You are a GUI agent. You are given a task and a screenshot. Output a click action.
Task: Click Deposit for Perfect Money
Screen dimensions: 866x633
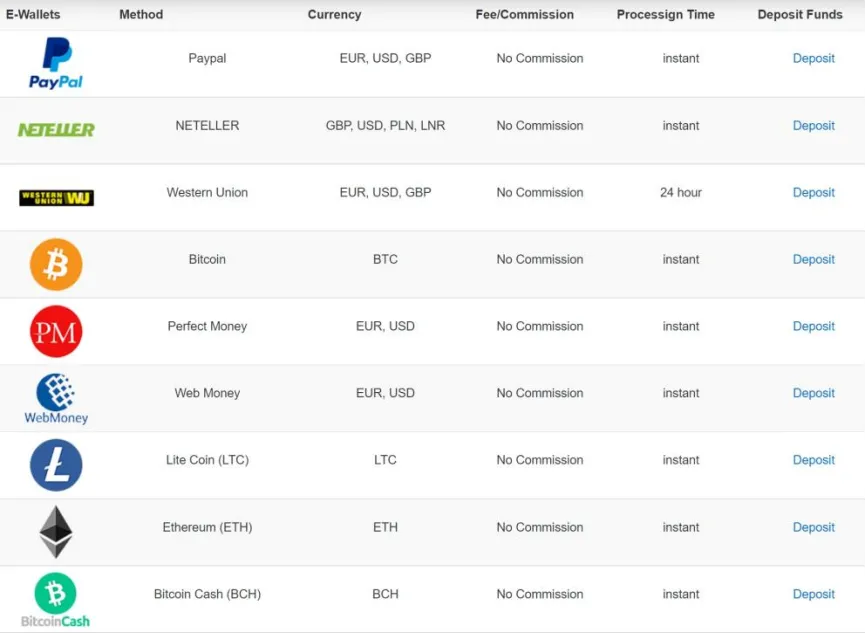(x=814, y=326)
